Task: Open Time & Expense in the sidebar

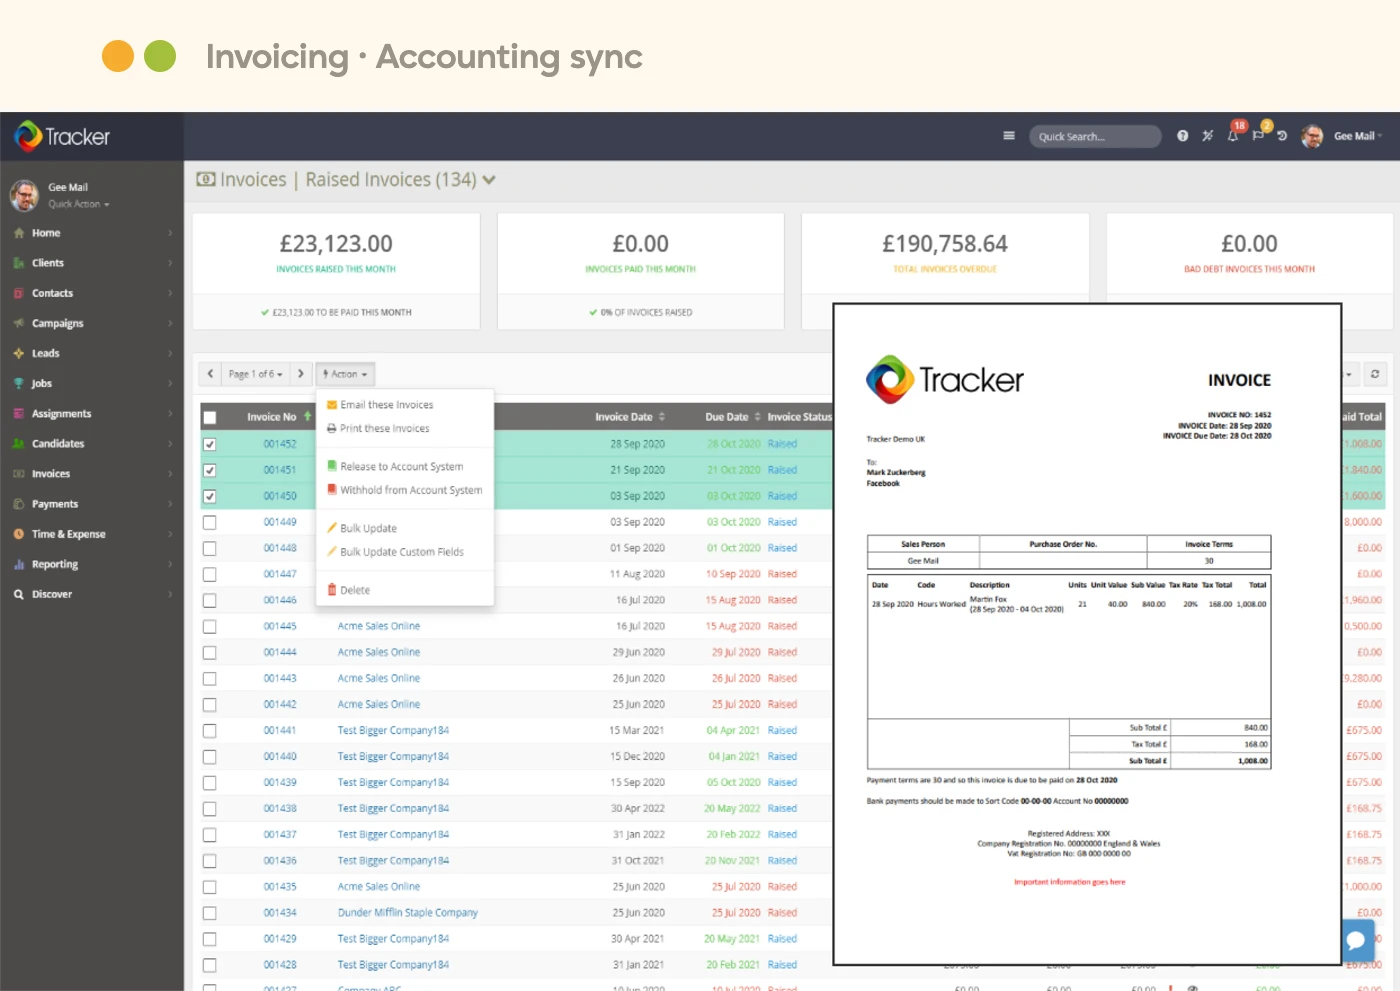Action: (x=92, y=534)
